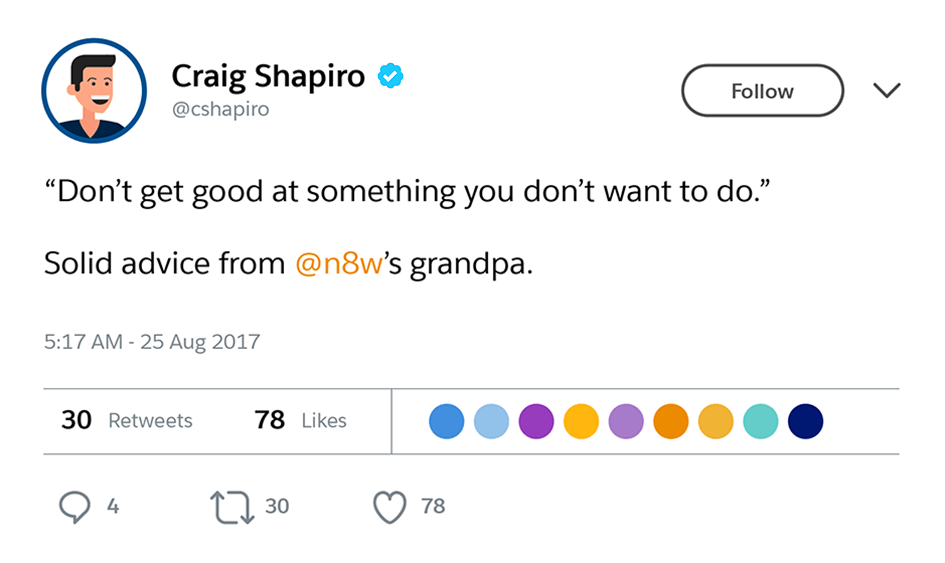The height and width of the screenshot is (563, 945).
Task: Open the @cshapiro handle
Action: pos(220,109)
